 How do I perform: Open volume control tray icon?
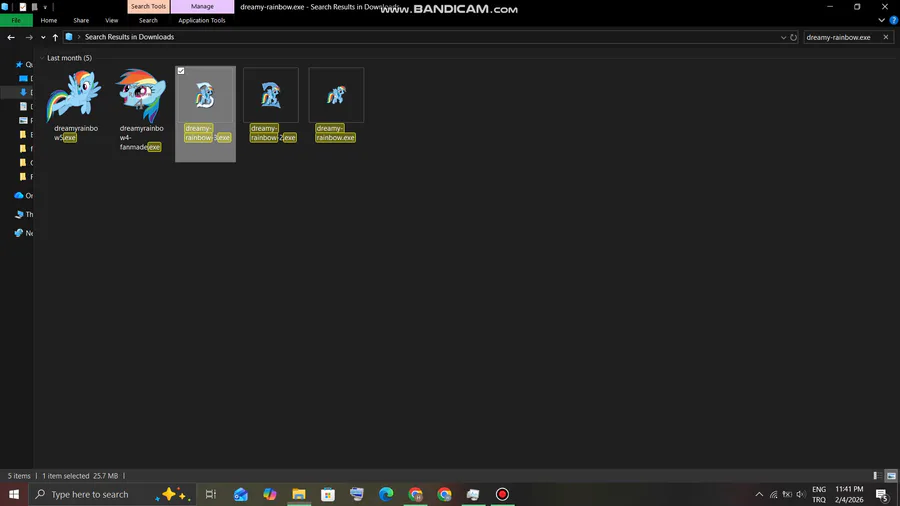801,494
